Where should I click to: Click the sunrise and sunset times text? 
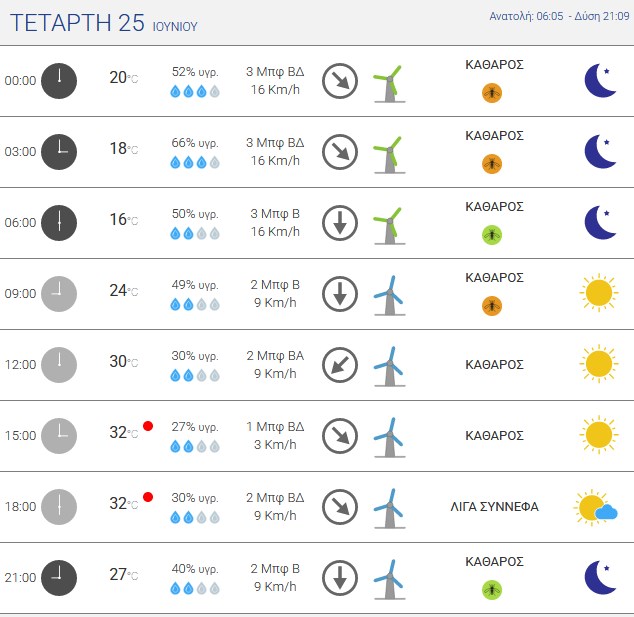click(559, 16)
